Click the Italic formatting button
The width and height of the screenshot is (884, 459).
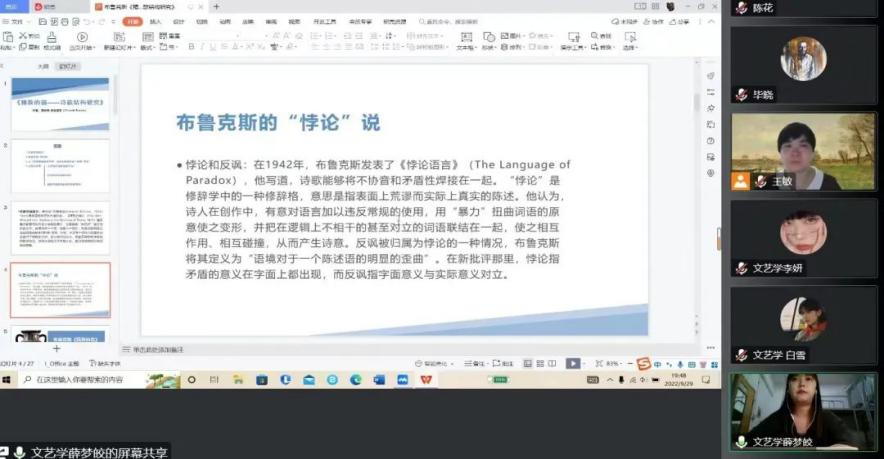pyautogui.click(x=202, y=47)
